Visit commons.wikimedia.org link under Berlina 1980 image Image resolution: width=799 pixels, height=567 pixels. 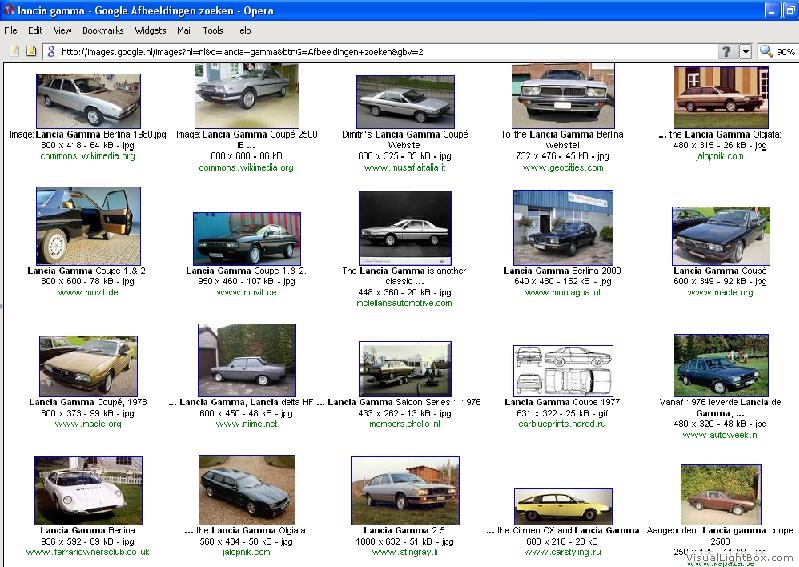(88, 156)
